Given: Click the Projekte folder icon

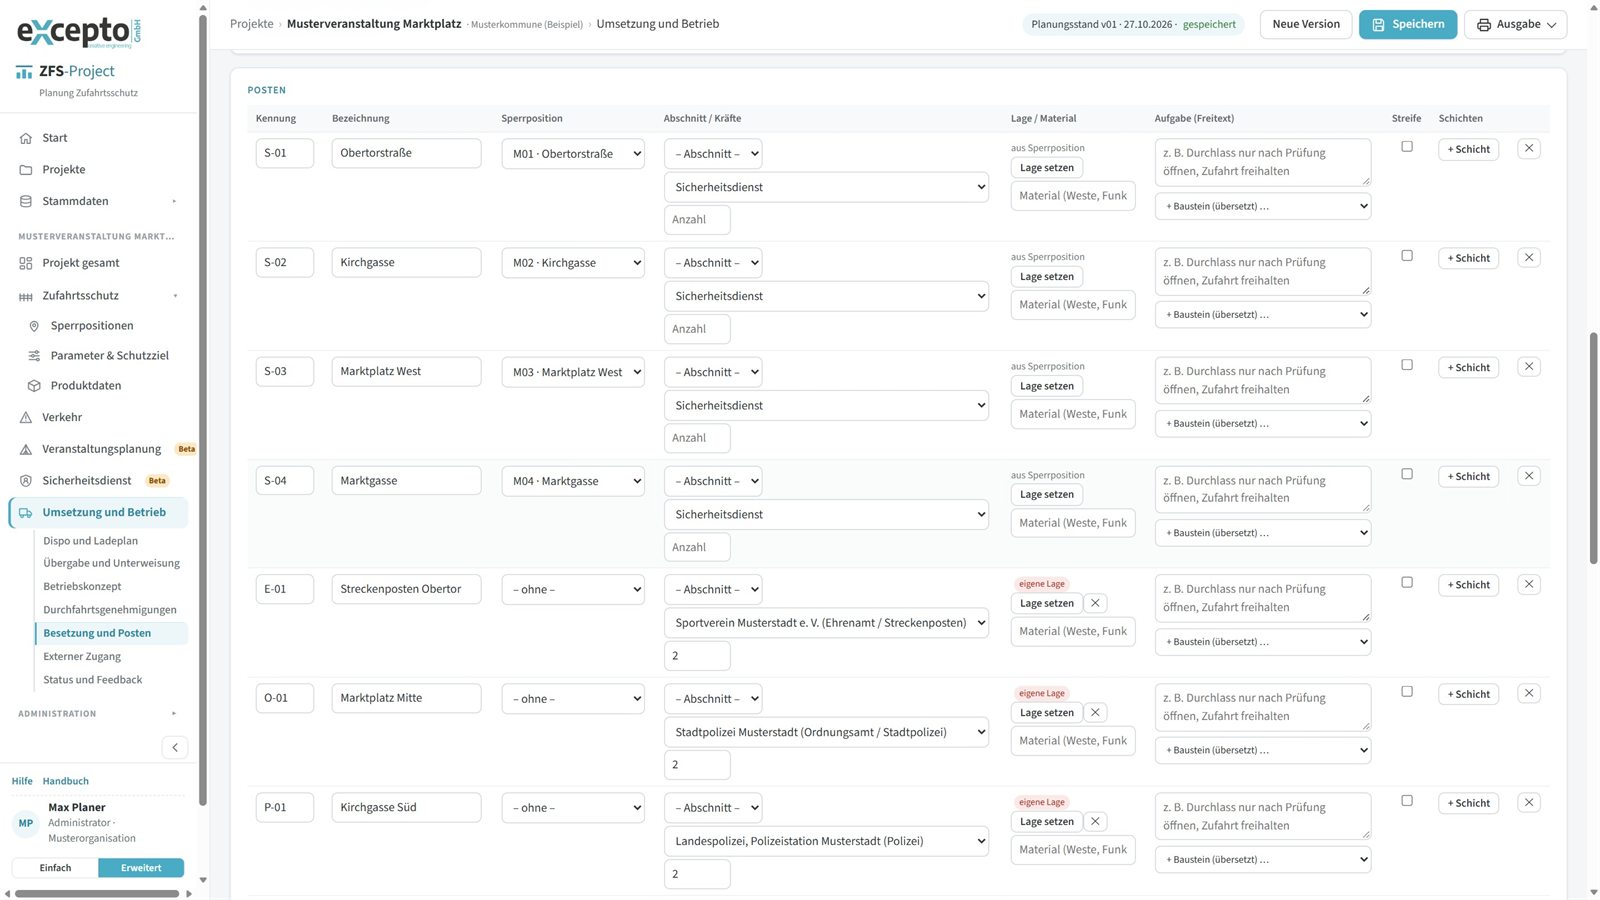Looking at the screenshot, I should coord(26,170).
